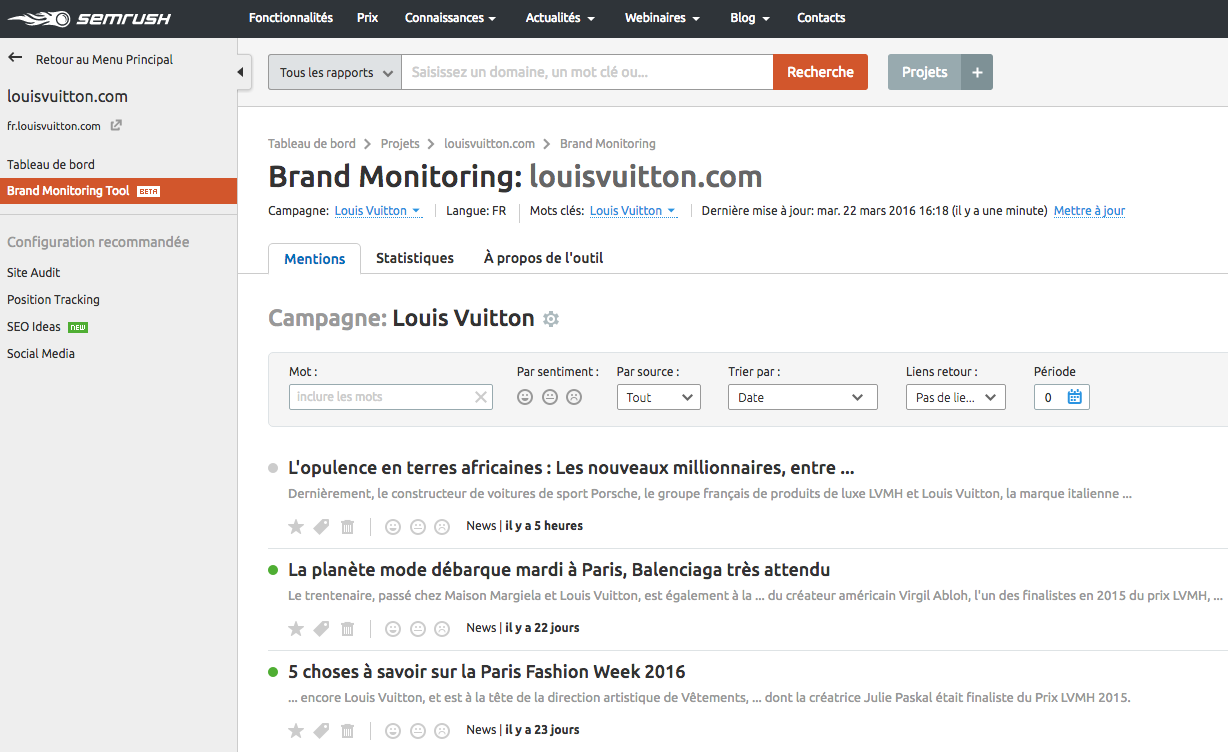Go to 'Tableau de bord' breadcrumb
Screen dimensions: 1228x752
[x=312, y=144]
